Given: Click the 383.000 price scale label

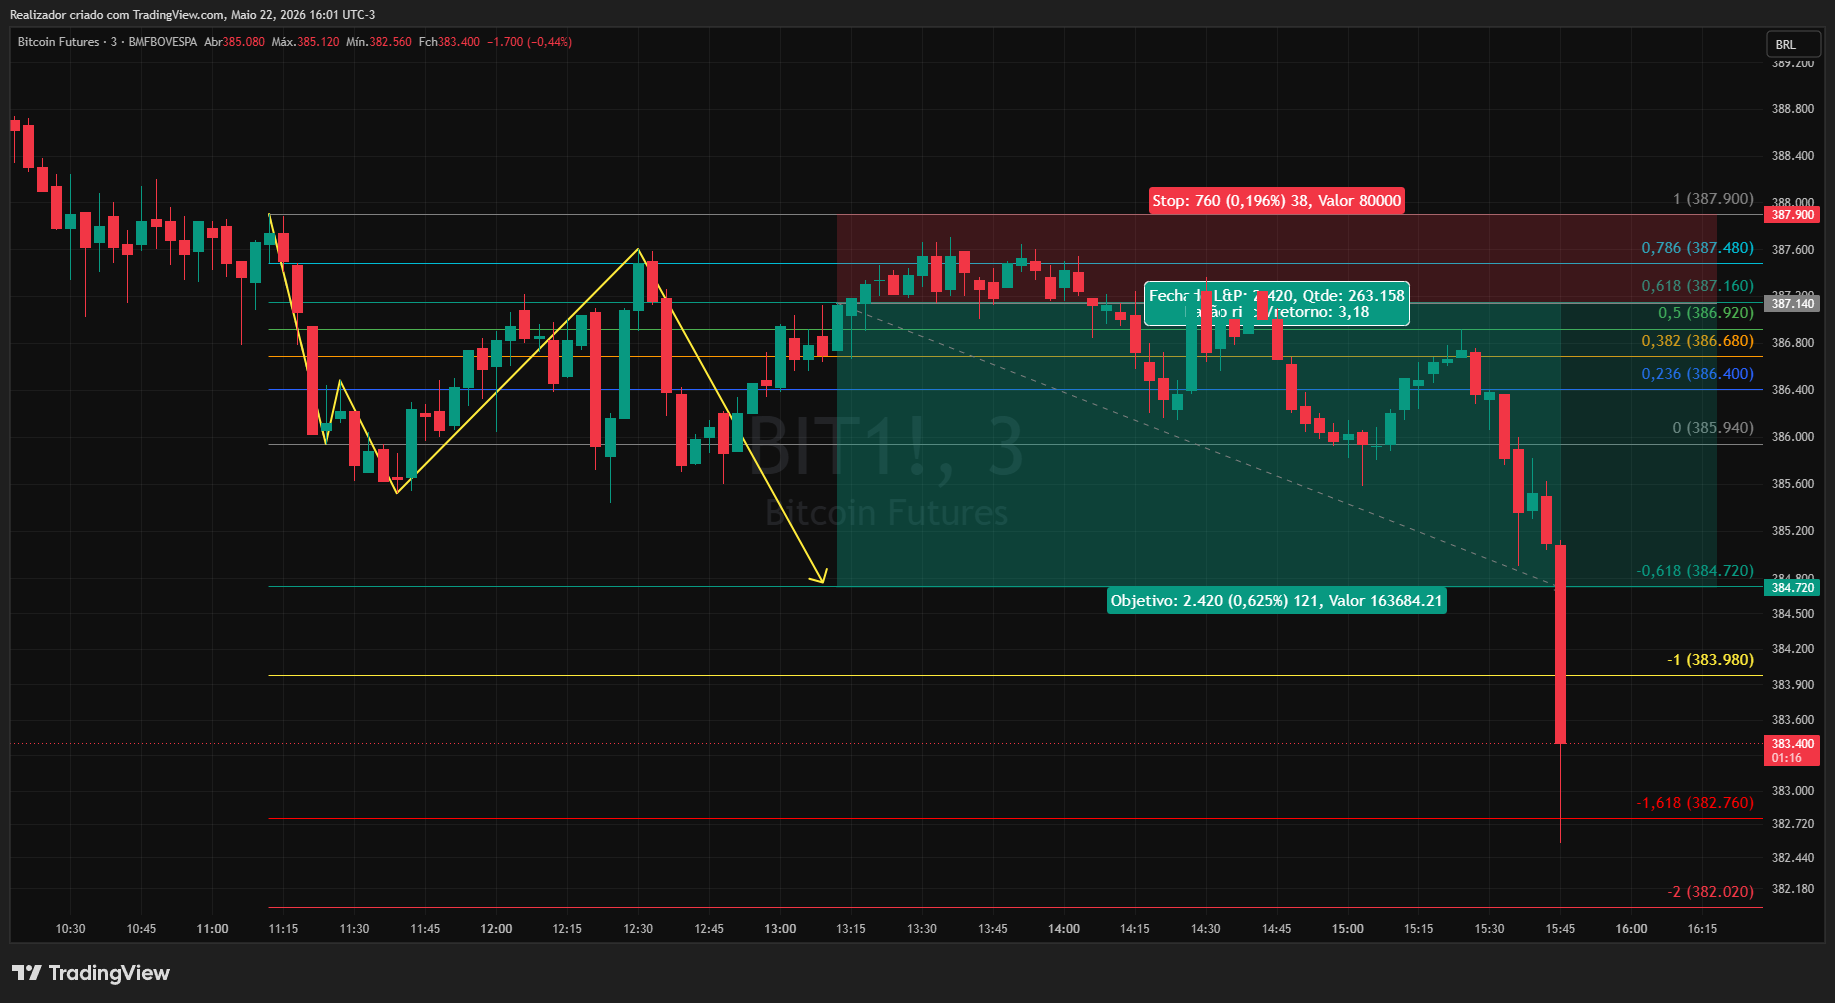Looking at the screenshot, I should point(1792,791).
